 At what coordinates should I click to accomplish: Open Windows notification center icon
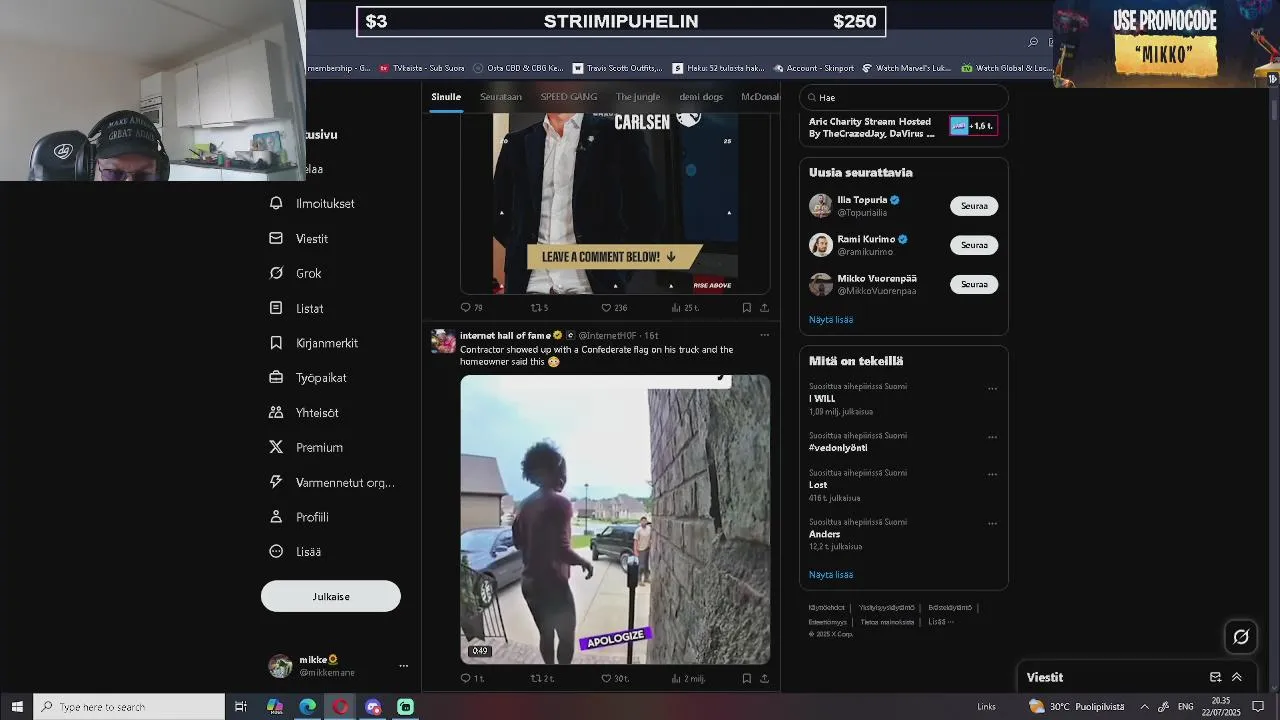pyautogui.click(x=1257, y=707)
